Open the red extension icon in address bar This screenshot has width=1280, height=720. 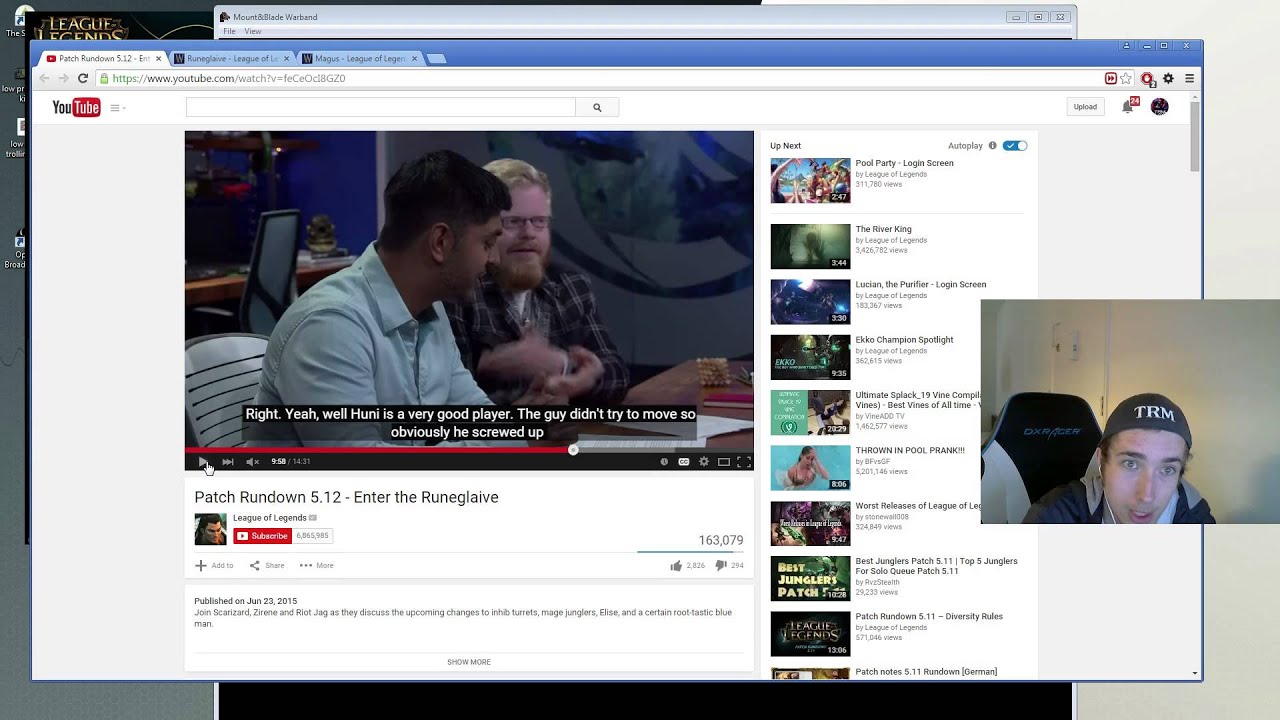(1110, 78)
